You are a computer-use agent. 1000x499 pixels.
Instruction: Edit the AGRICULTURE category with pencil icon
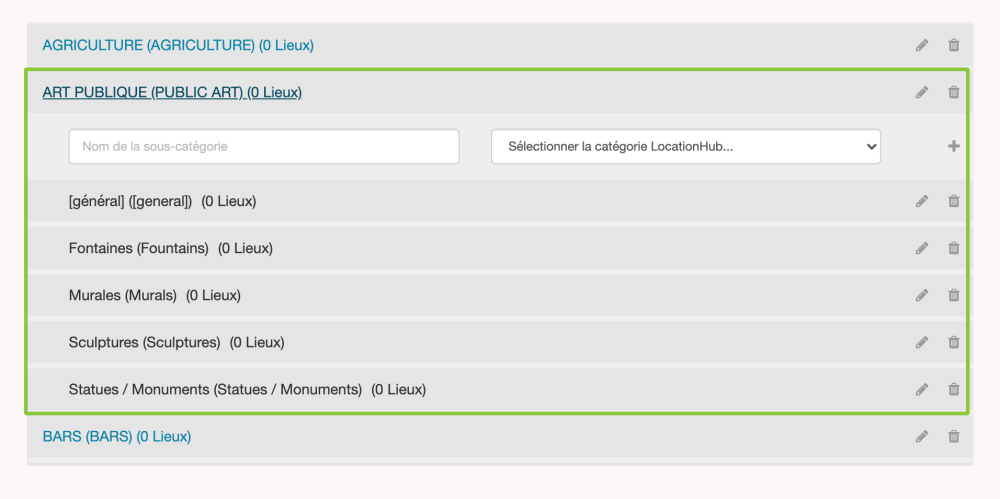pos(921,45)
